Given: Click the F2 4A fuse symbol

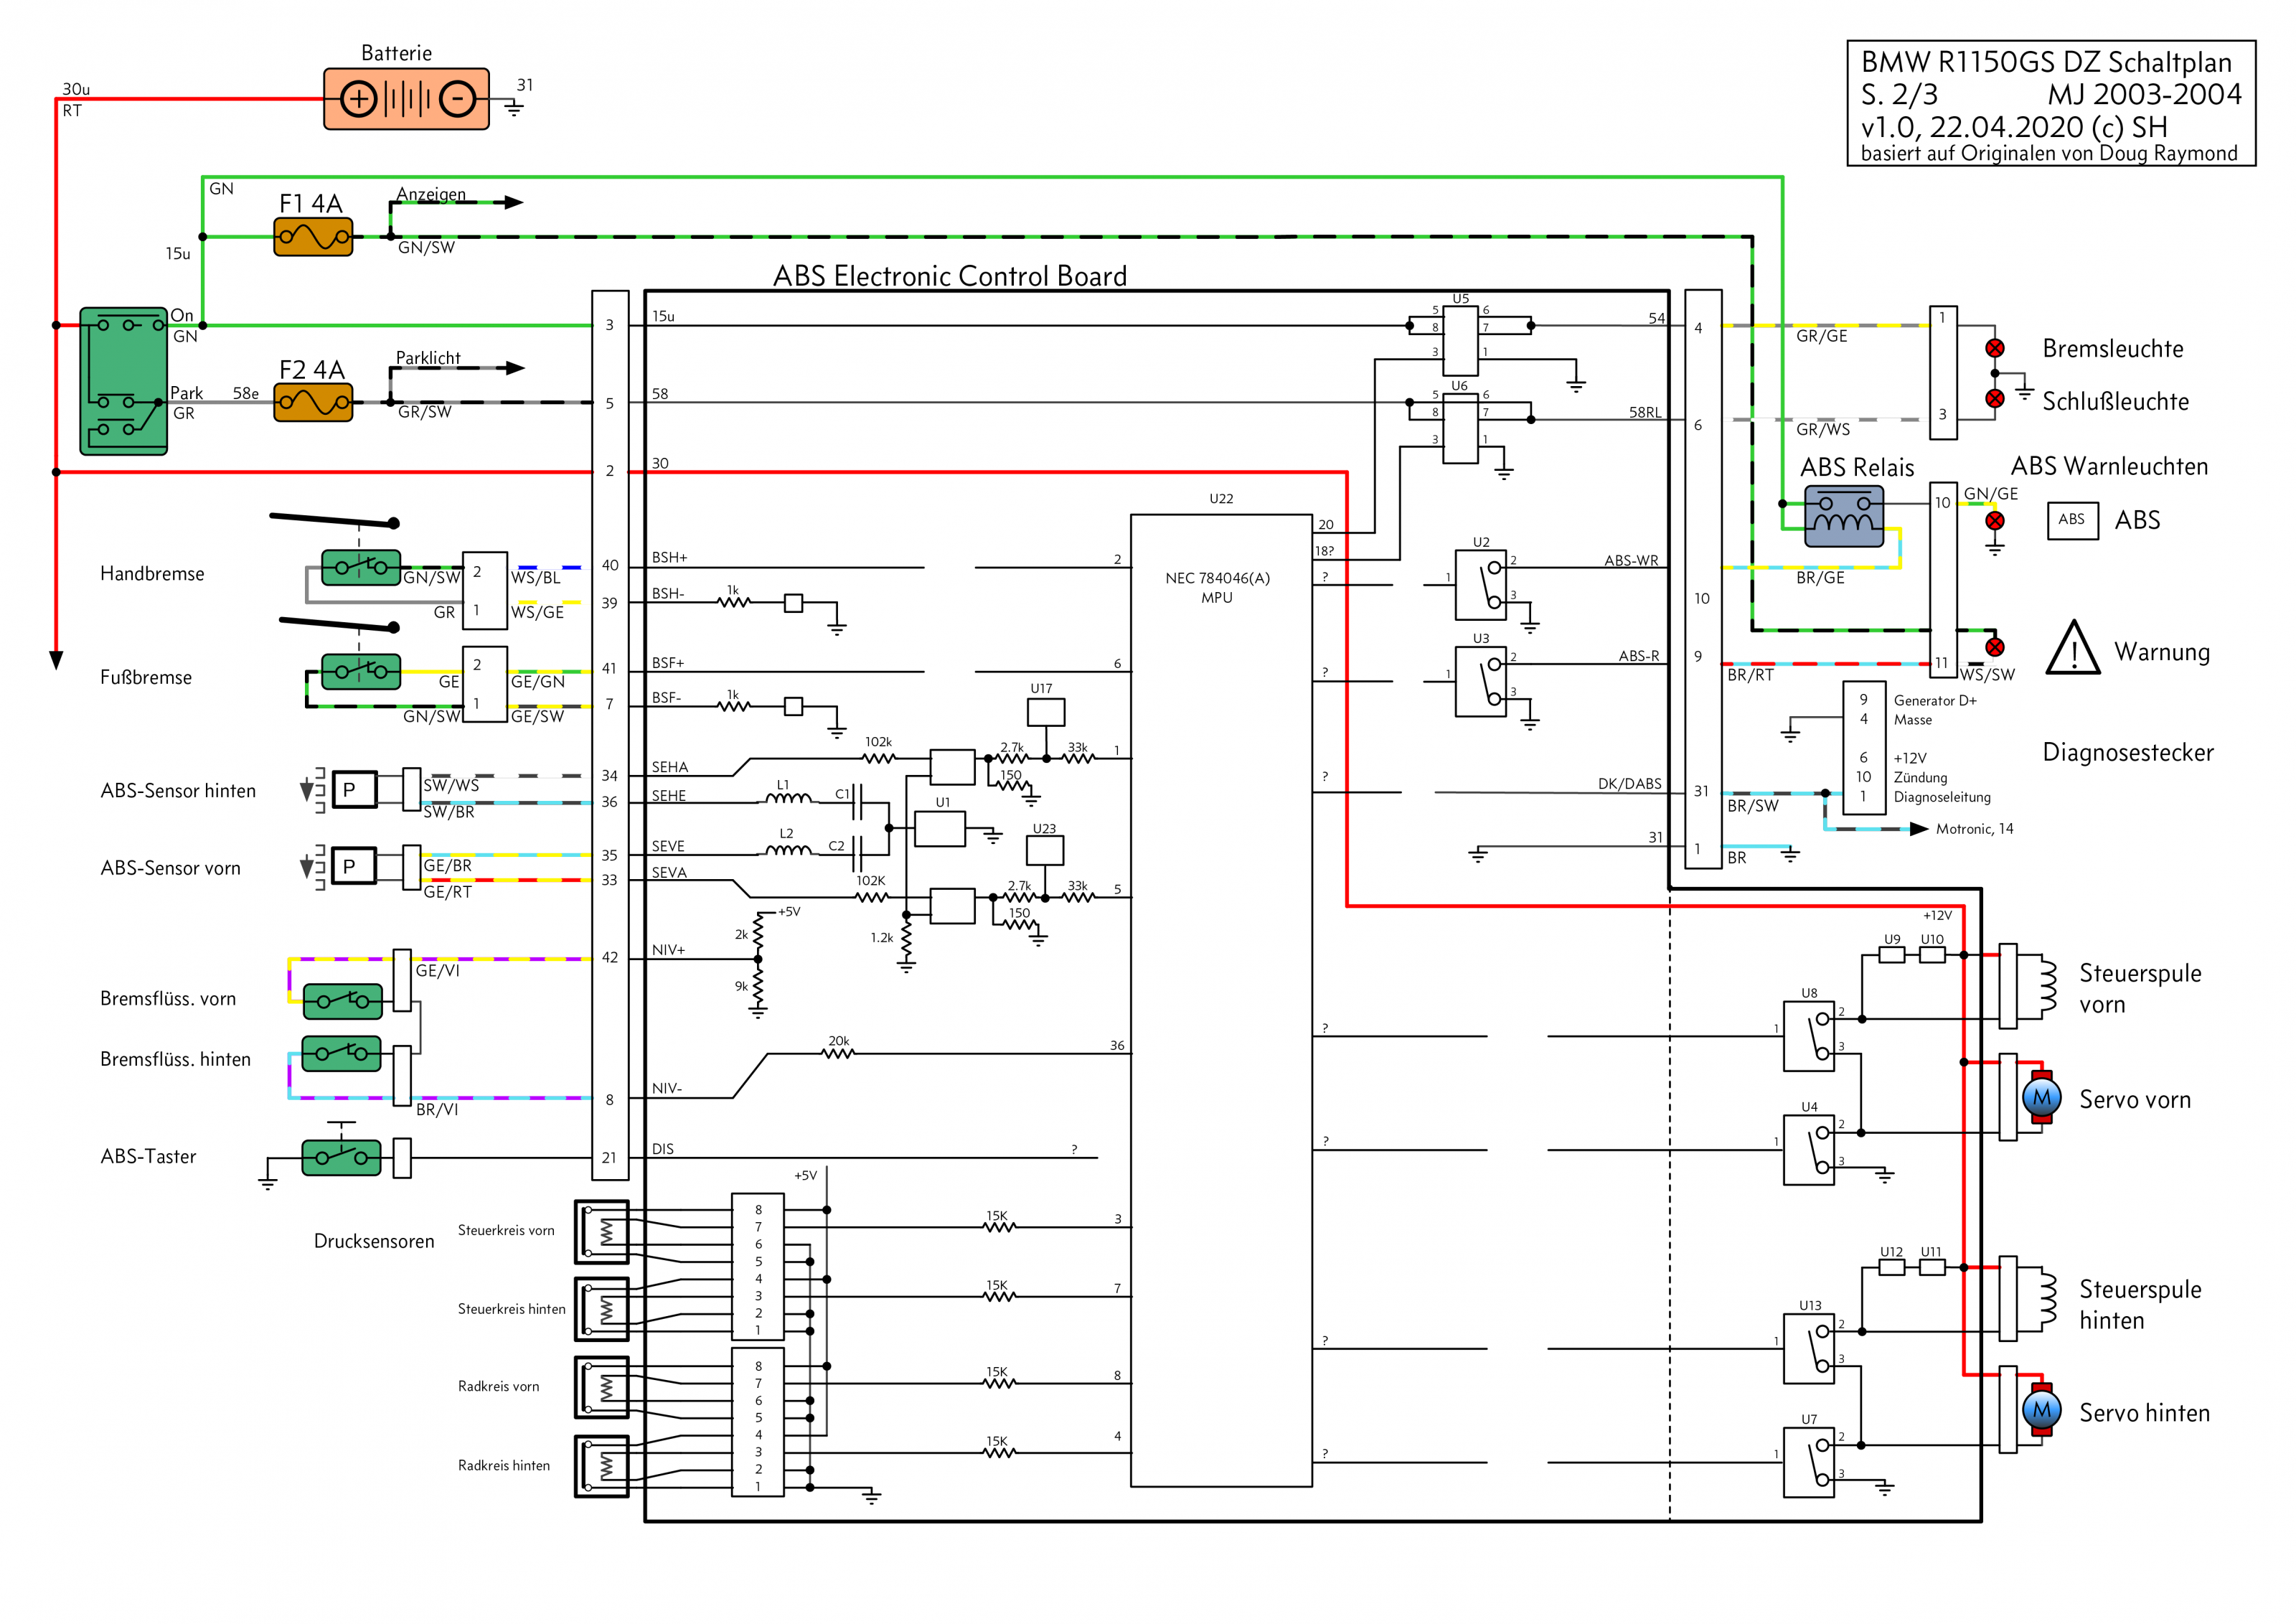Looking at the screenshot, I should tap(313, 403).
